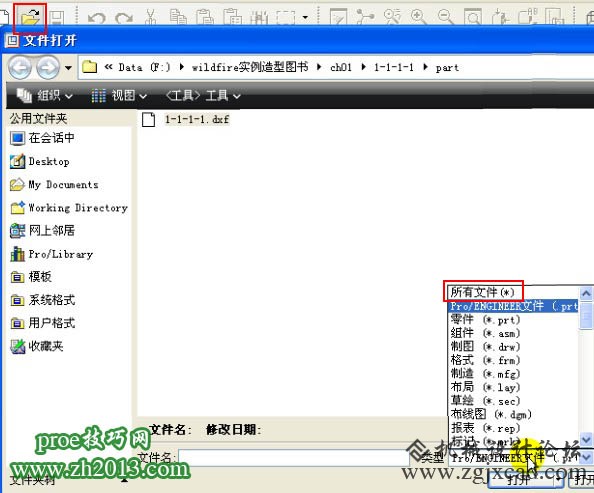
Task: Click ch01 path segment
Action: [x=341, y=67]
